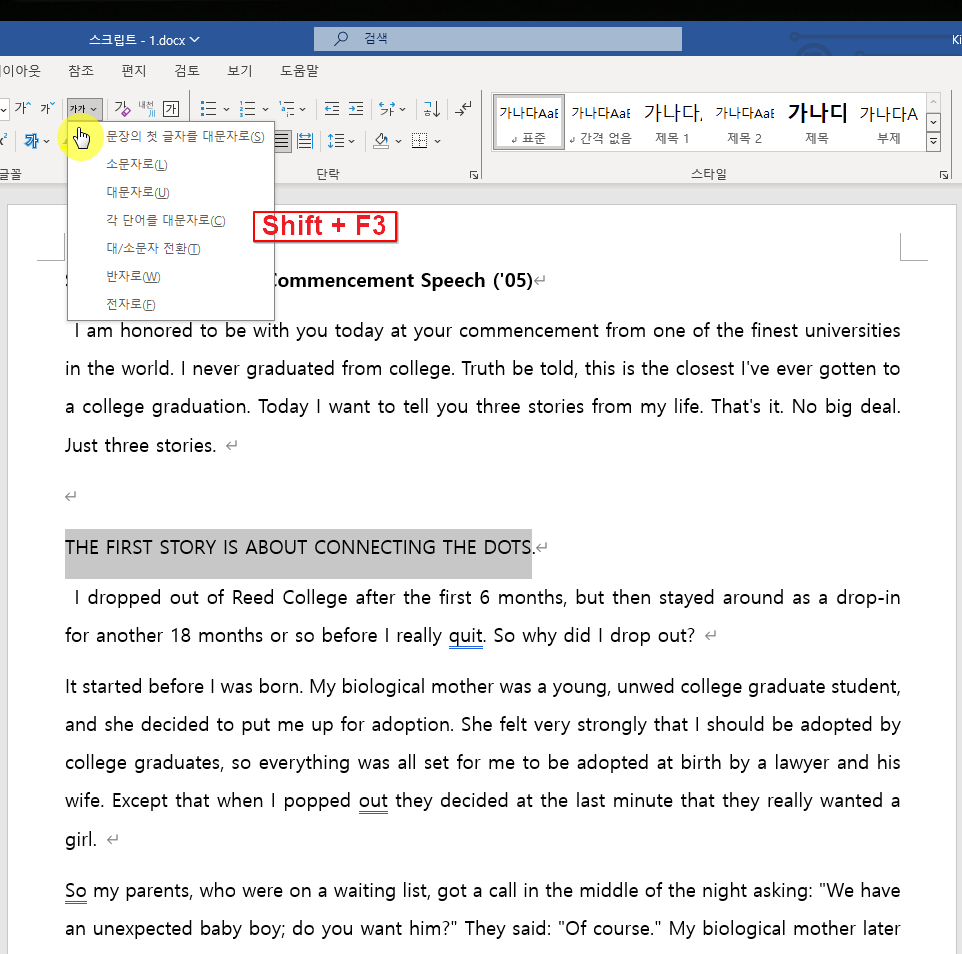
Task: Open the 편지 mailings tab
Action: (x=134, y=71)
